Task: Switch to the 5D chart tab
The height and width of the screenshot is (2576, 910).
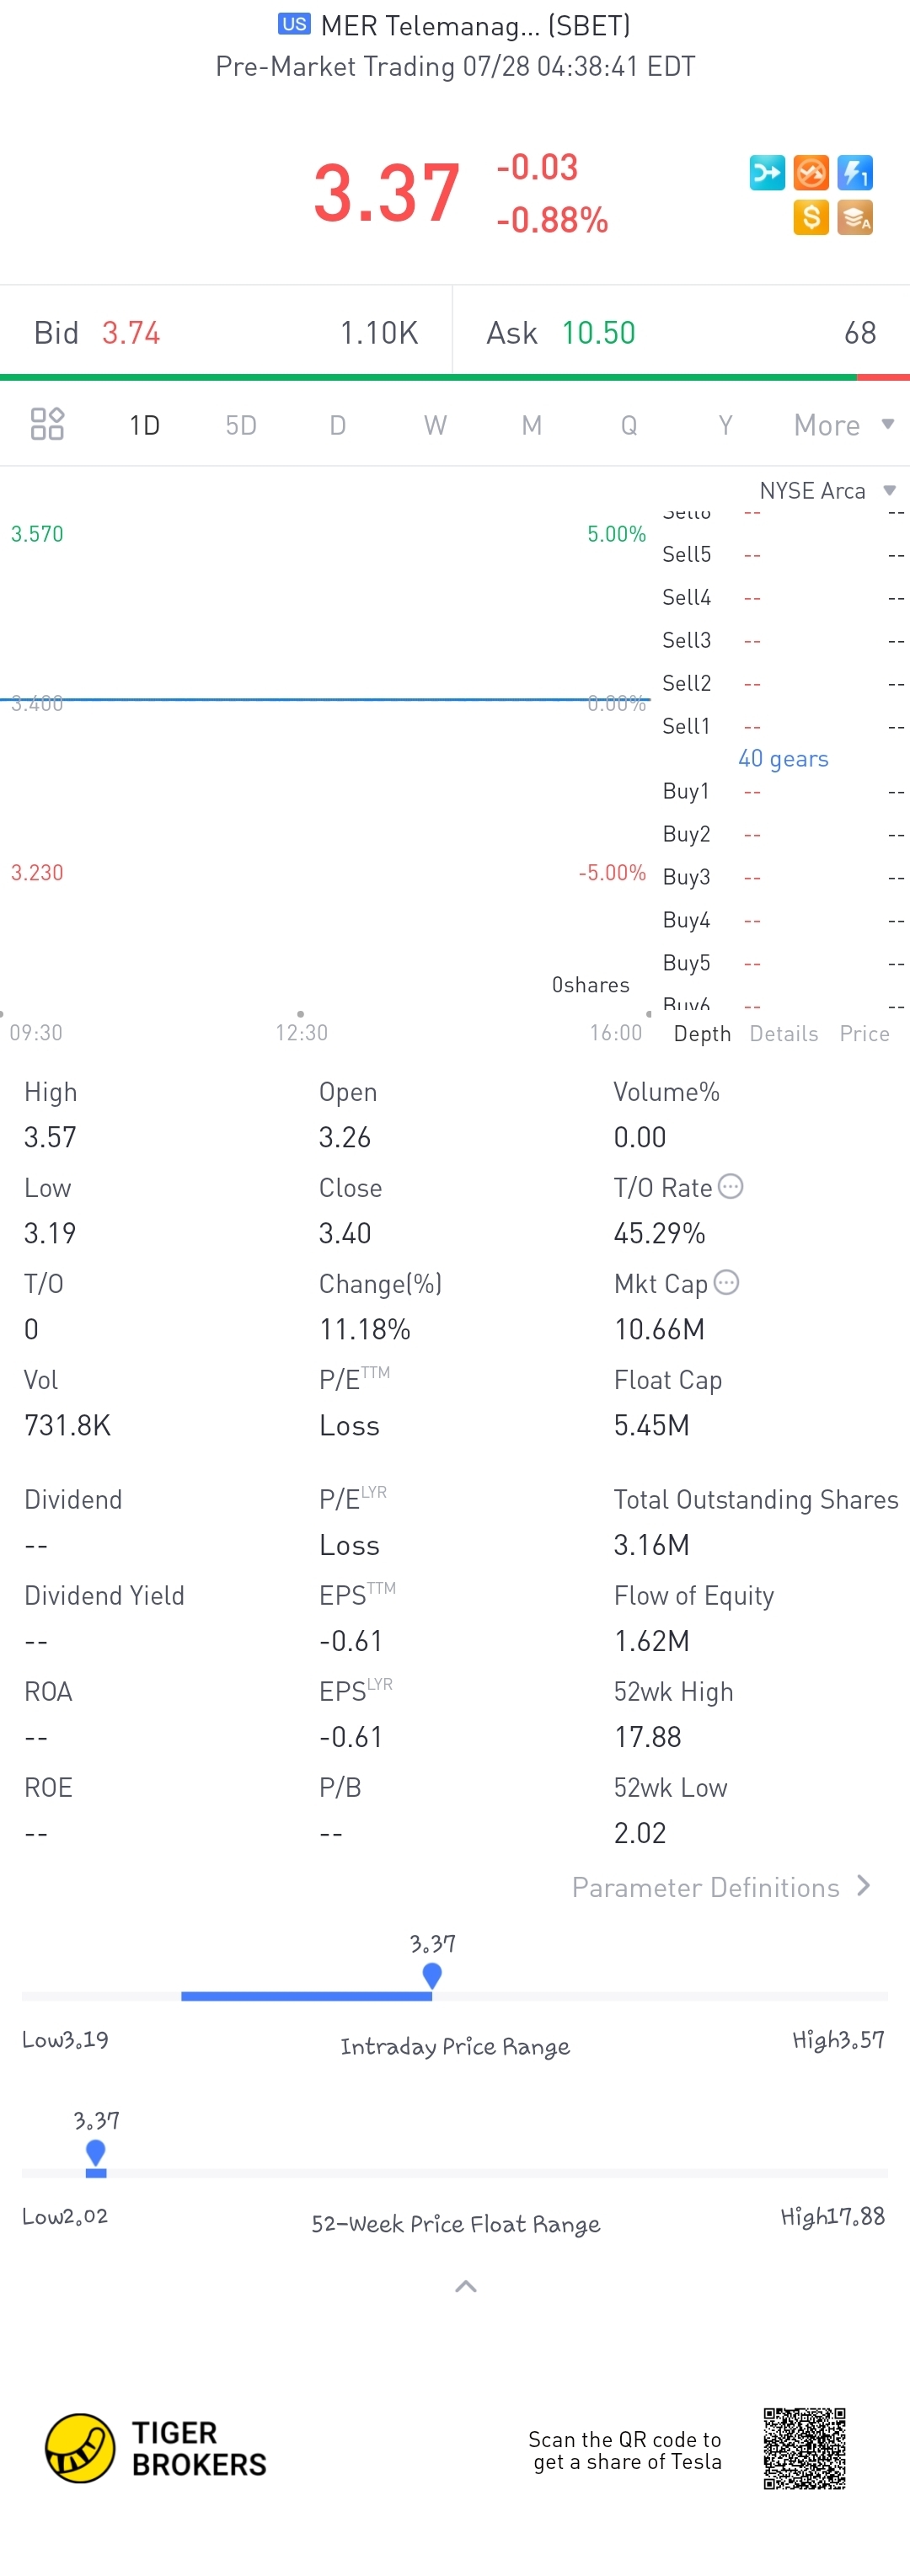Action: point(241,425)
